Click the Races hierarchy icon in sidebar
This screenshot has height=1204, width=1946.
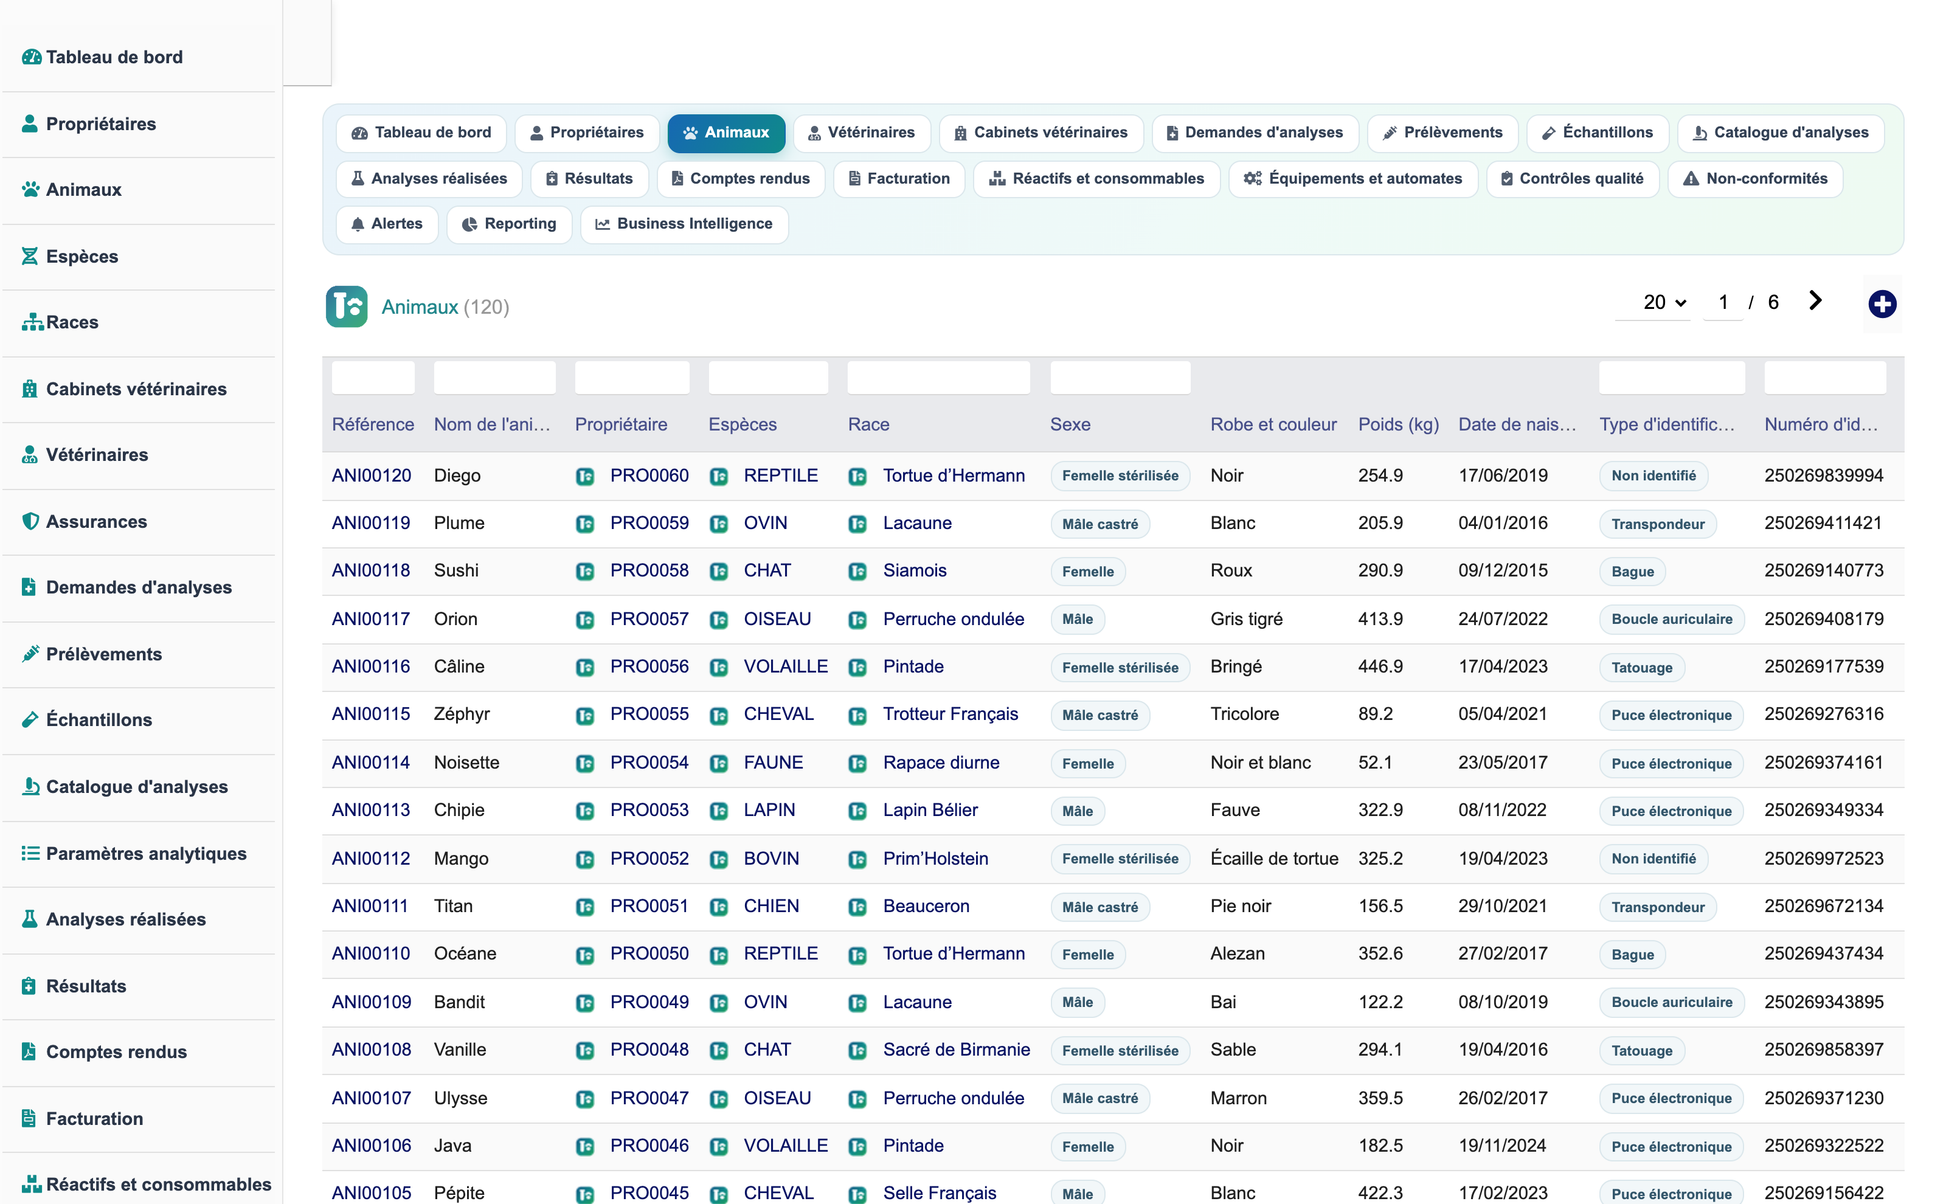[x=32, y=322]
